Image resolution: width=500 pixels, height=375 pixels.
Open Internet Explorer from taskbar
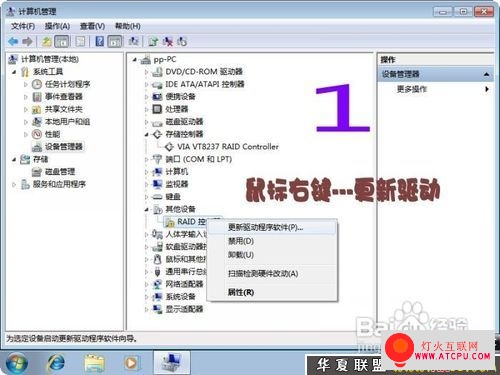(x=56, y=362)
